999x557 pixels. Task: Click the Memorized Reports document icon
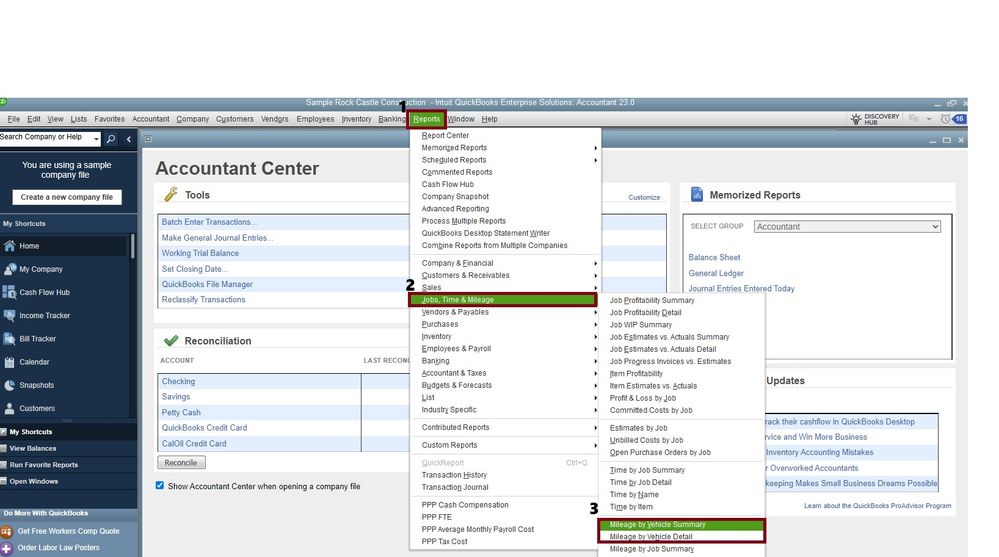pos(697,194)
